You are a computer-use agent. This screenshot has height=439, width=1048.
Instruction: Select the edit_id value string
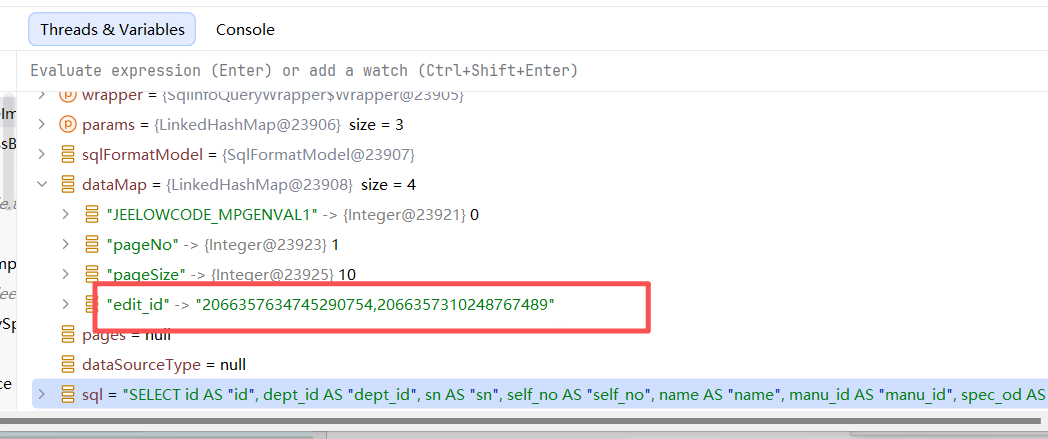click(375, 304)
